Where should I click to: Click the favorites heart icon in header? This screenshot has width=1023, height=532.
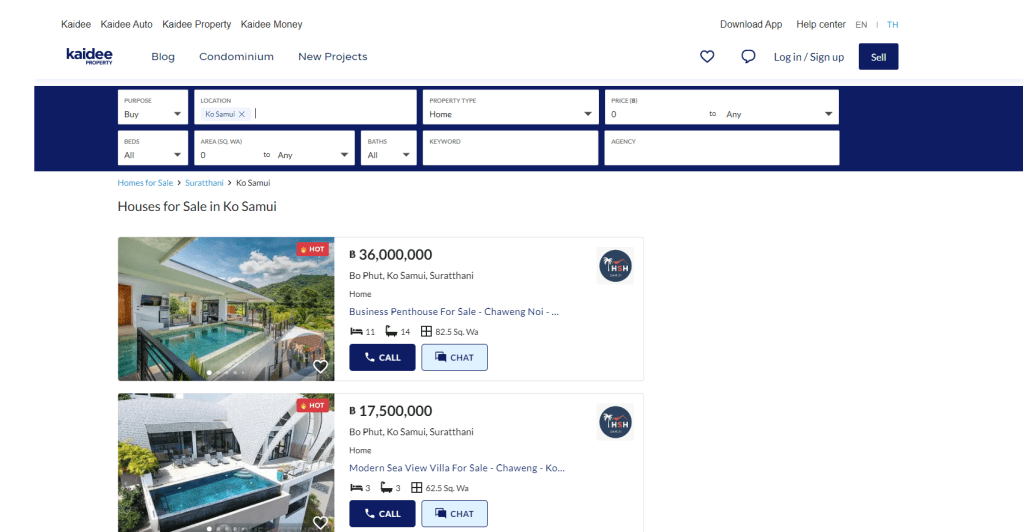point(707,57)
